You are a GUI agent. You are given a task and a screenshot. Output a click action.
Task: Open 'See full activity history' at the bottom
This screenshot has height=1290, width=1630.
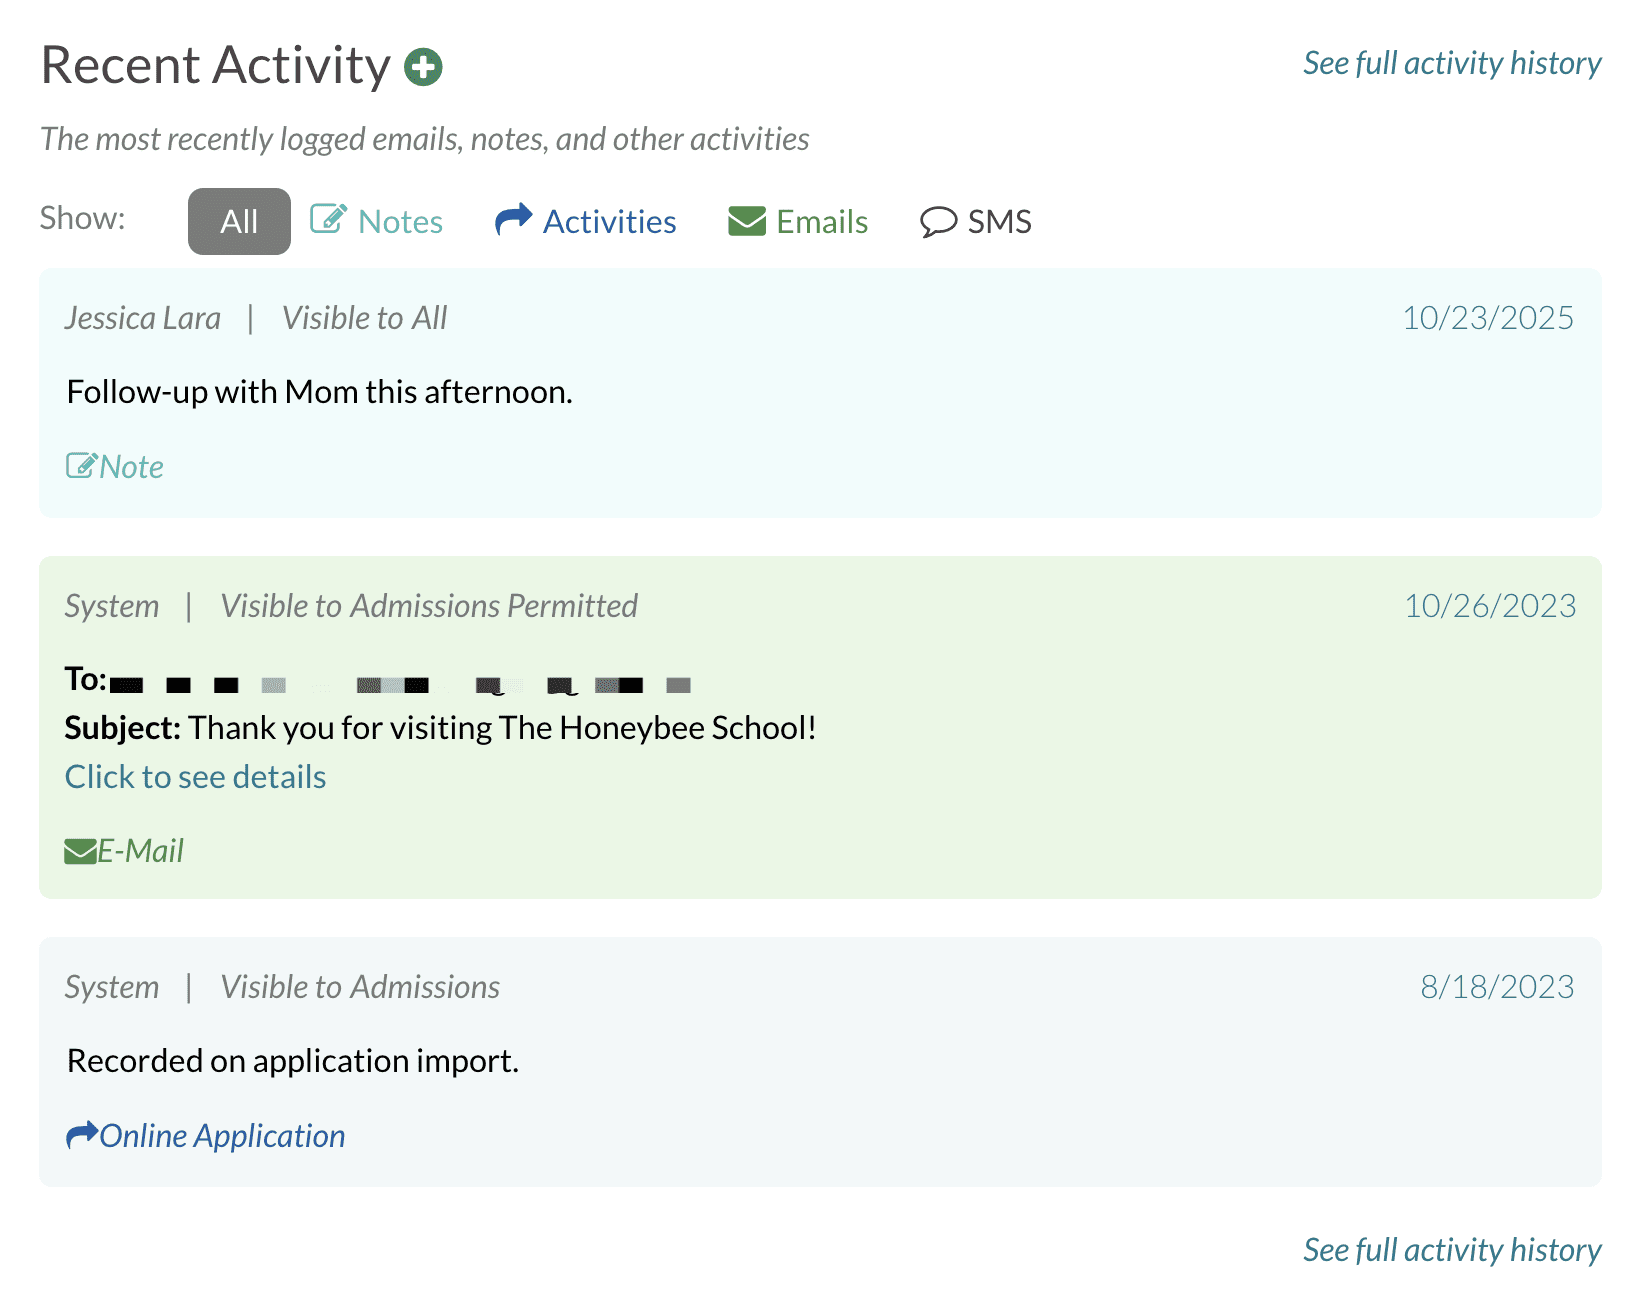(1451, 1249)
